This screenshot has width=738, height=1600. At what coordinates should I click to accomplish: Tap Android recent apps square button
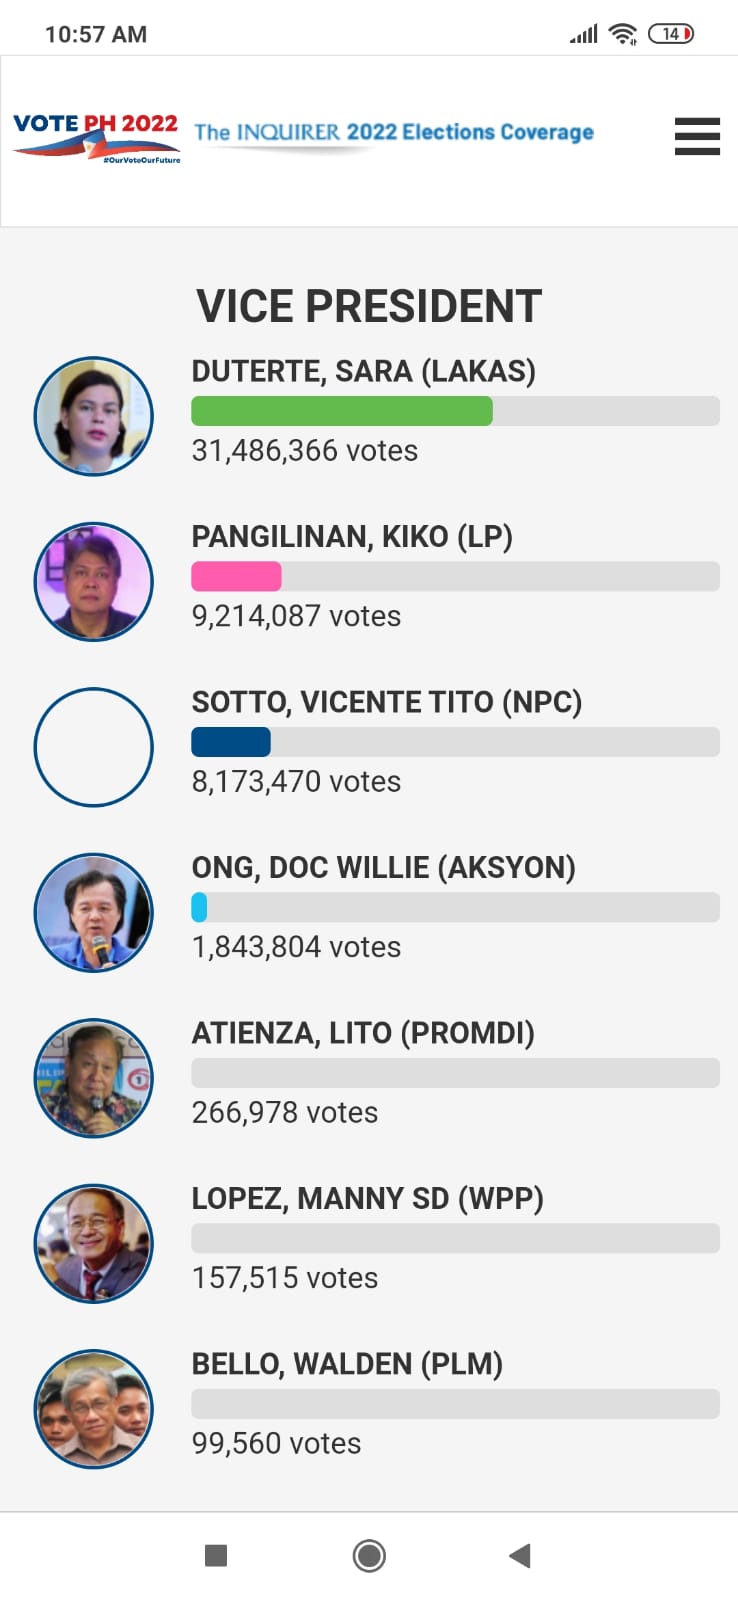coord(215,1555)
